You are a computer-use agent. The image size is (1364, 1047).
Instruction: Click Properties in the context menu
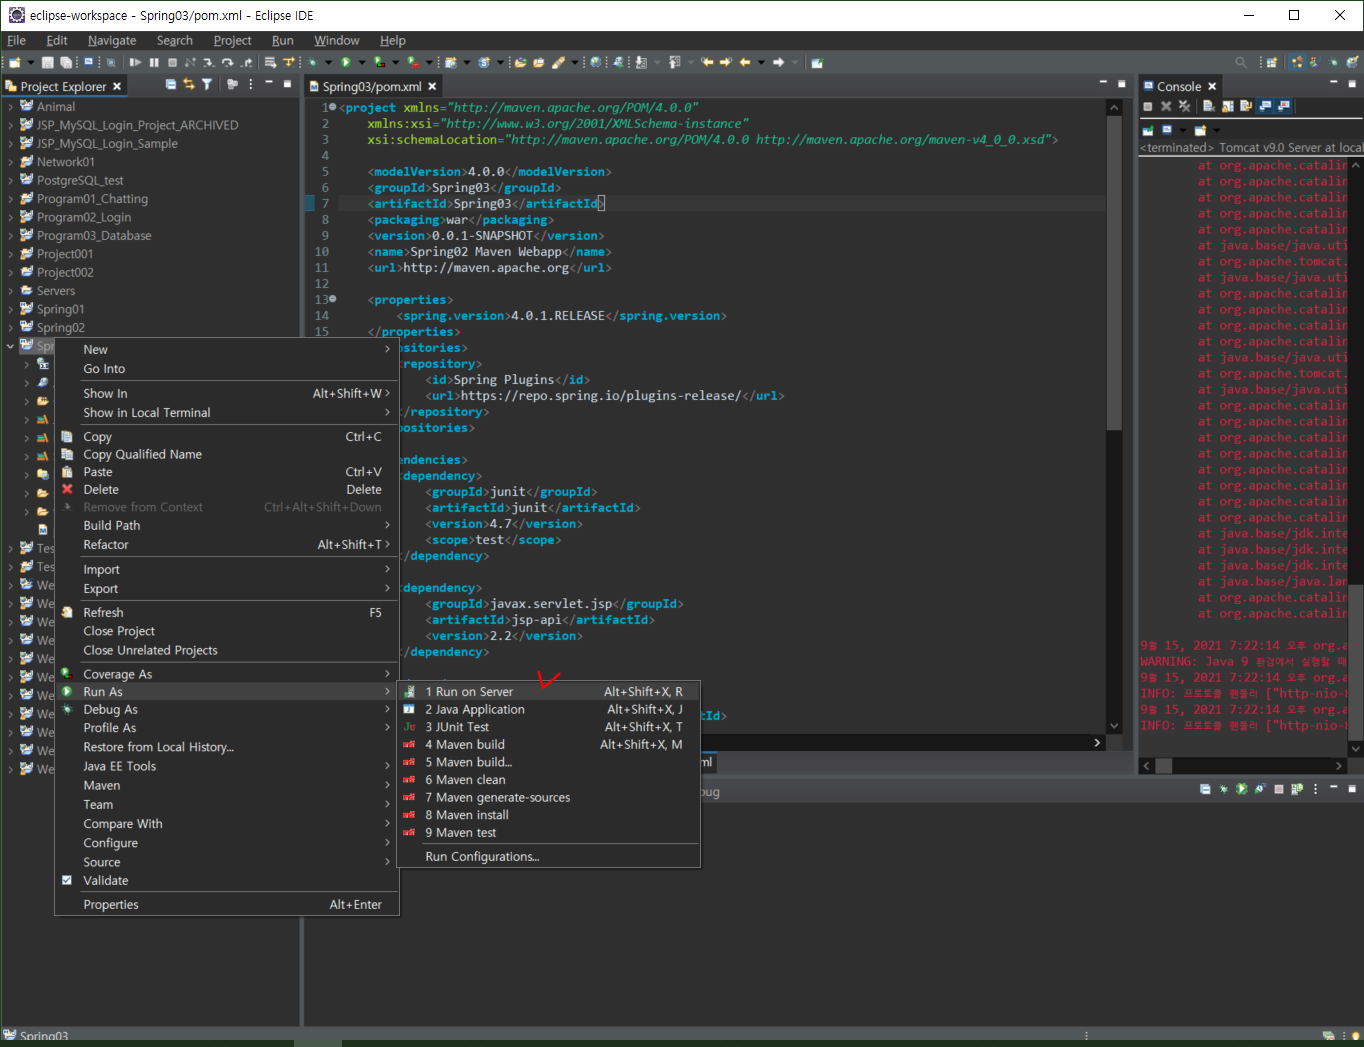[226, 905]
